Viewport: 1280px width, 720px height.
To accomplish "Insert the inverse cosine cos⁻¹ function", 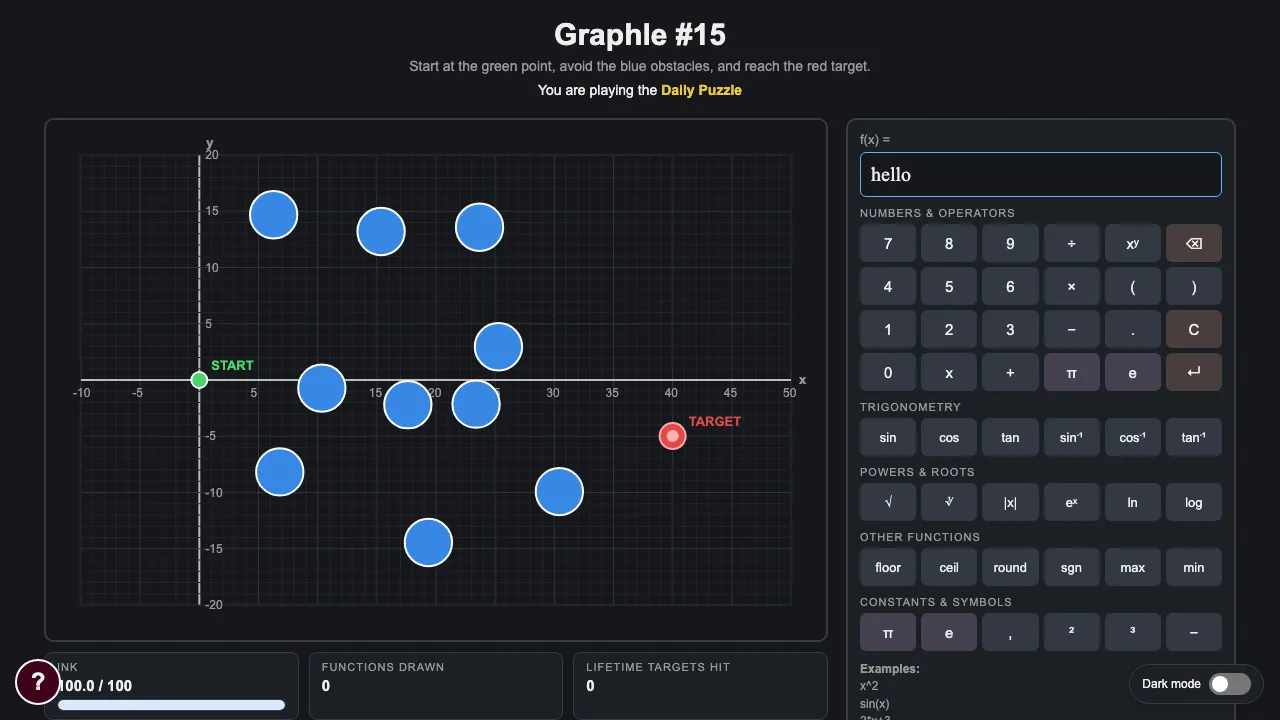I will [x=1132, y=437].
